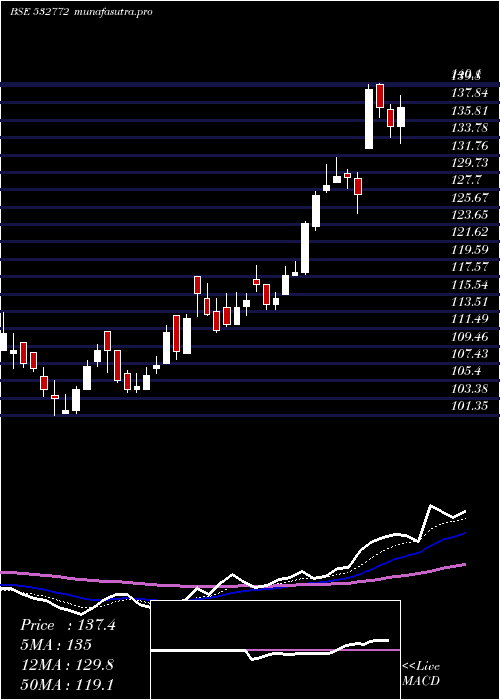The width and height of the screenshot is (500, 700).
Task: Select the 135.81 price axis label
Action: pyautogui.click(x=469, y=110)
